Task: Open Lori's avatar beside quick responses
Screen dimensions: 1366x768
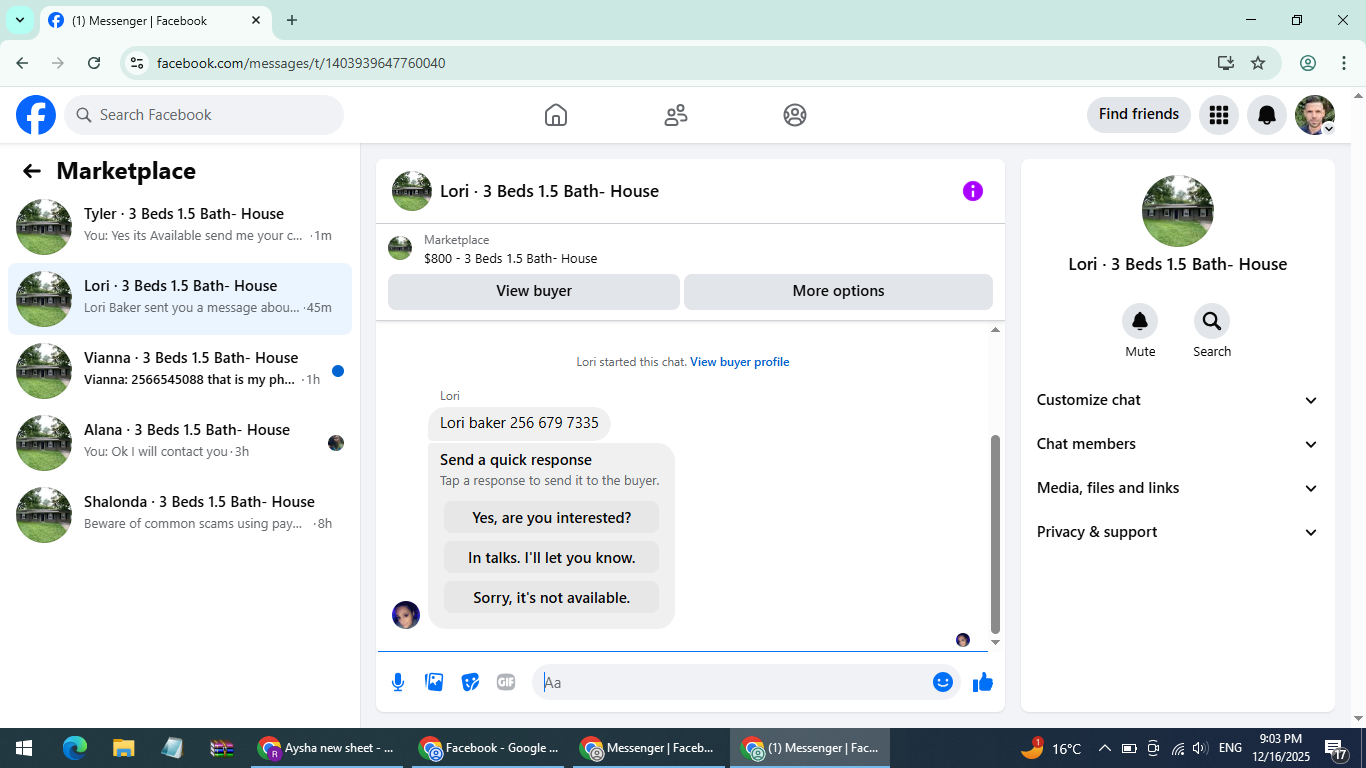Action: click(406, 615)
